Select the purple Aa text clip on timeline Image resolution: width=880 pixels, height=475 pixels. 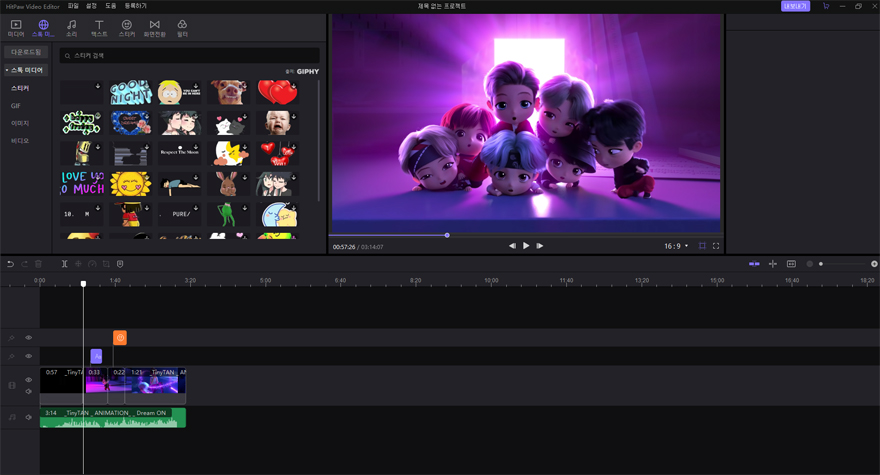(97, 356)
